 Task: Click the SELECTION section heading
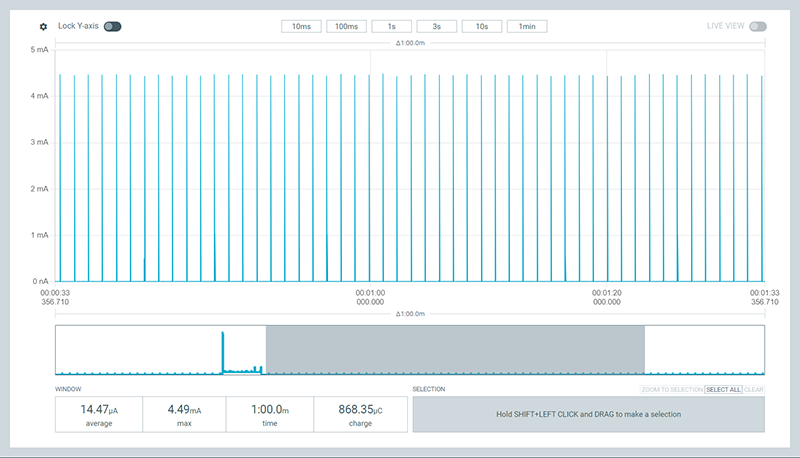tap(429, 389)
